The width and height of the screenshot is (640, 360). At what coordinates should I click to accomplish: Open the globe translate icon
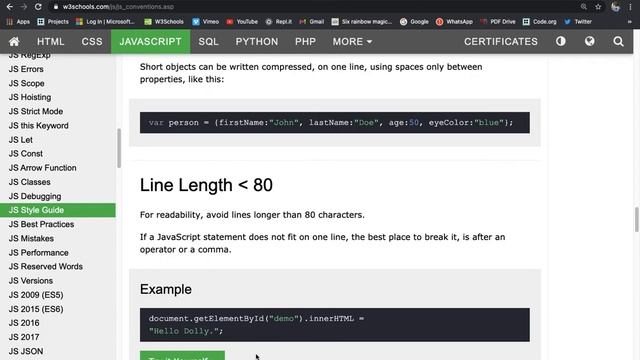pyautogui.click(x=589, y=41)
